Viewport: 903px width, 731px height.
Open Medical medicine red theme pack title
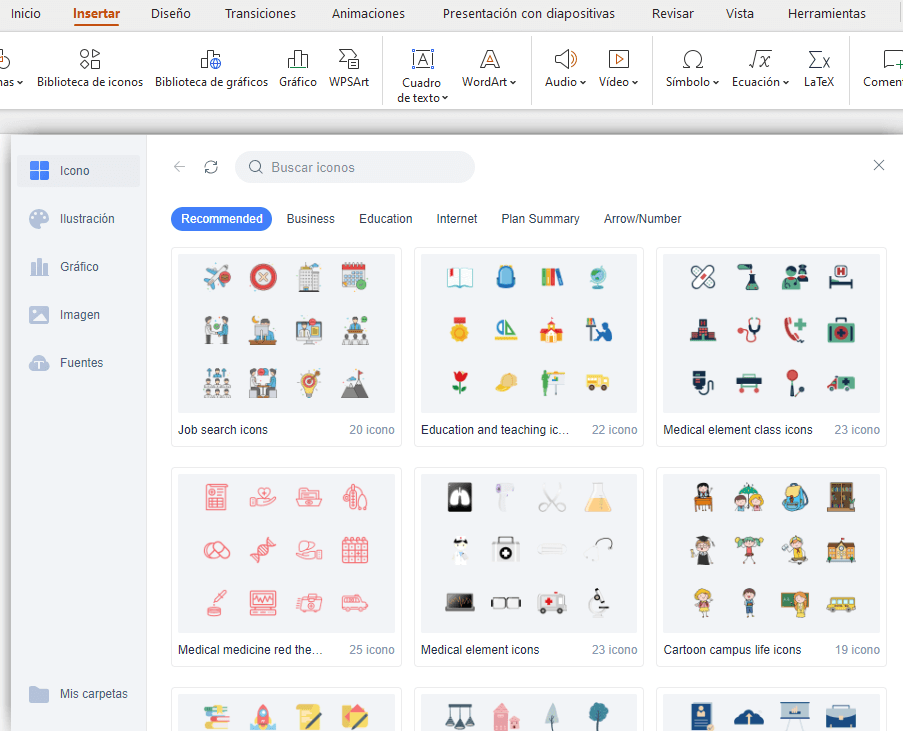tap(251, 650)
